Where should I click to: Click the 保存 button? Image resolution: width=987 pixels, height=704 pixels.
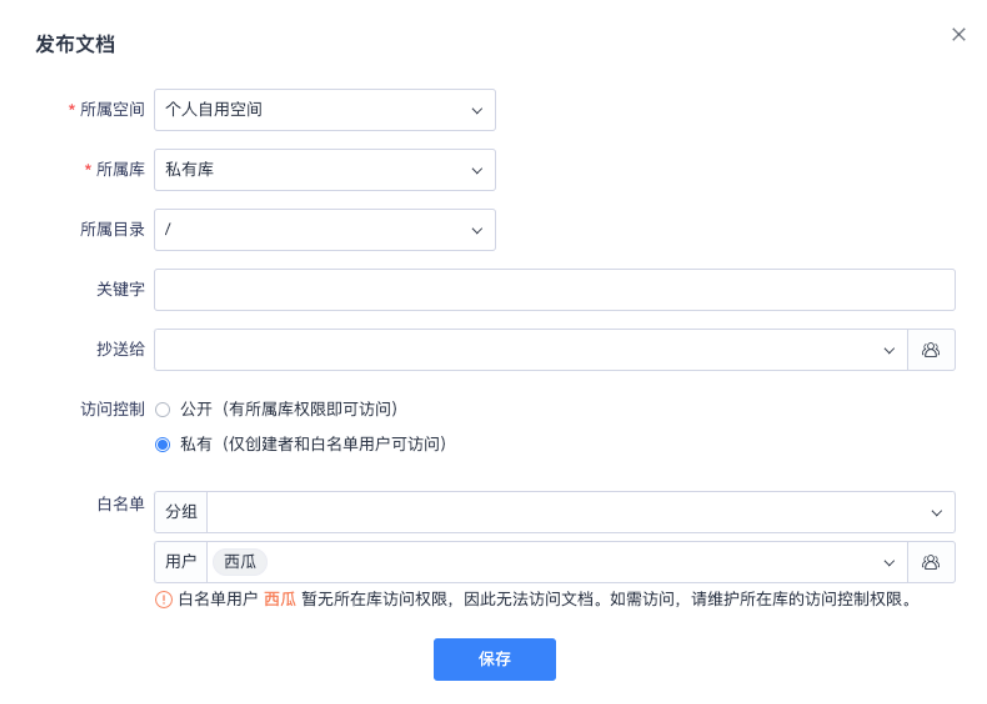point(495,659)
